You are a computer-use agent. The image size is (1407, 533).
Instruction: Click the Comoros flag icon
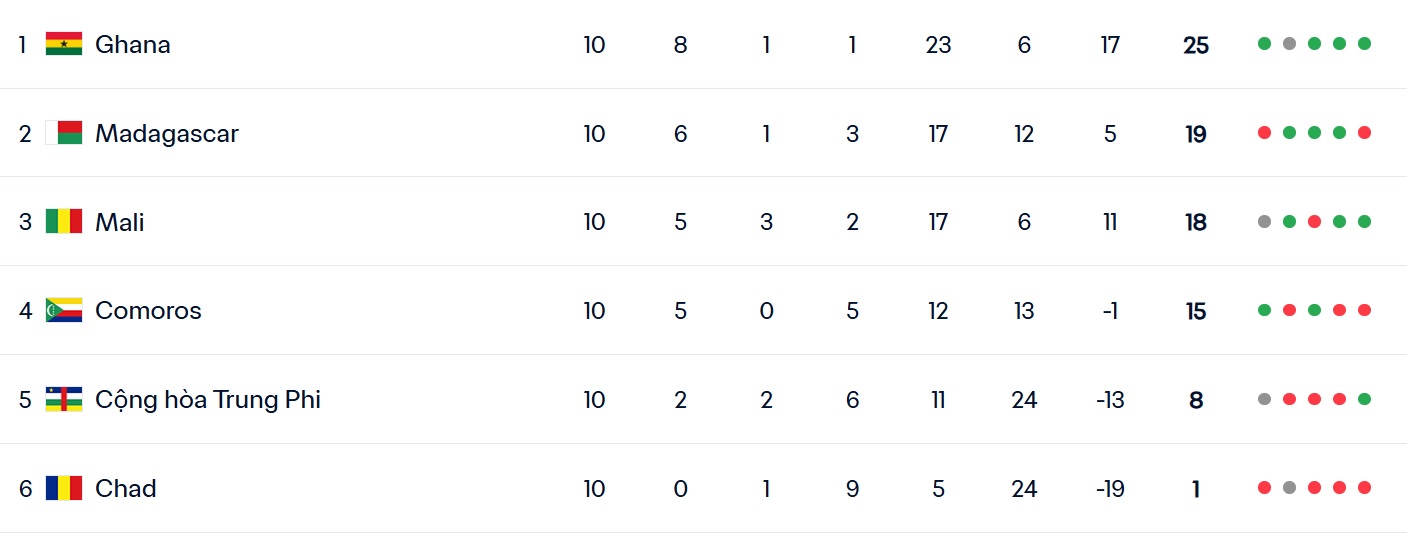64,310
